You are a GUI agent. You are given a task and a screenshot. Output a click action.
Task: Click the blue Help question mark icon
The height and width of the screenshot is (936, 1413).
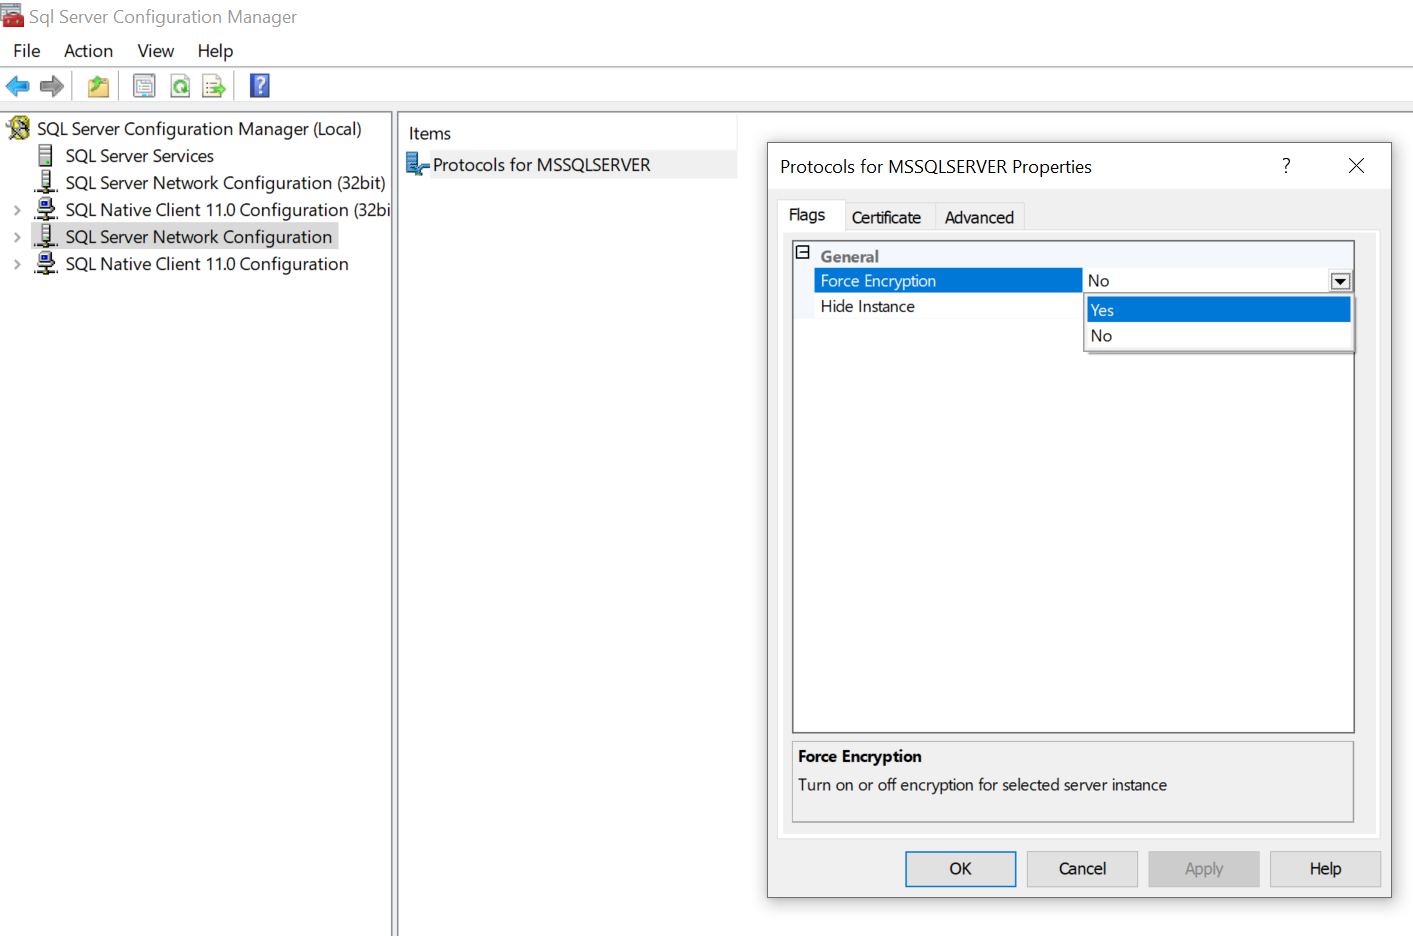[259, 85]
